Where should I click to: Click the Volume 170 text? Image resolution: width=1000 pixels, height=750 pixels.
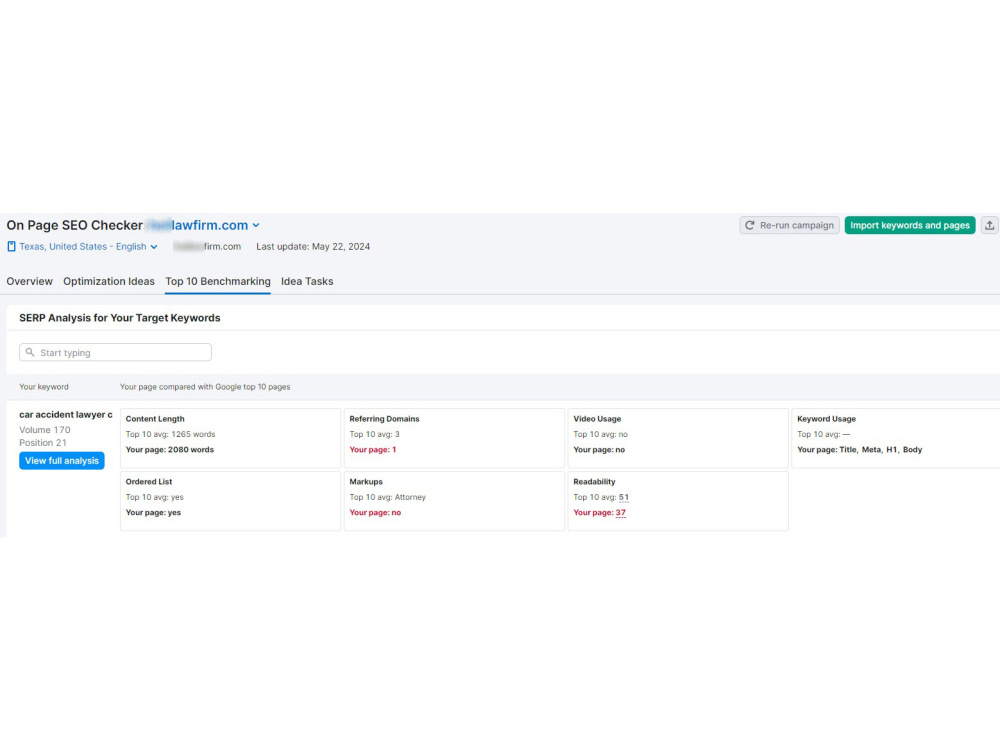45,430
